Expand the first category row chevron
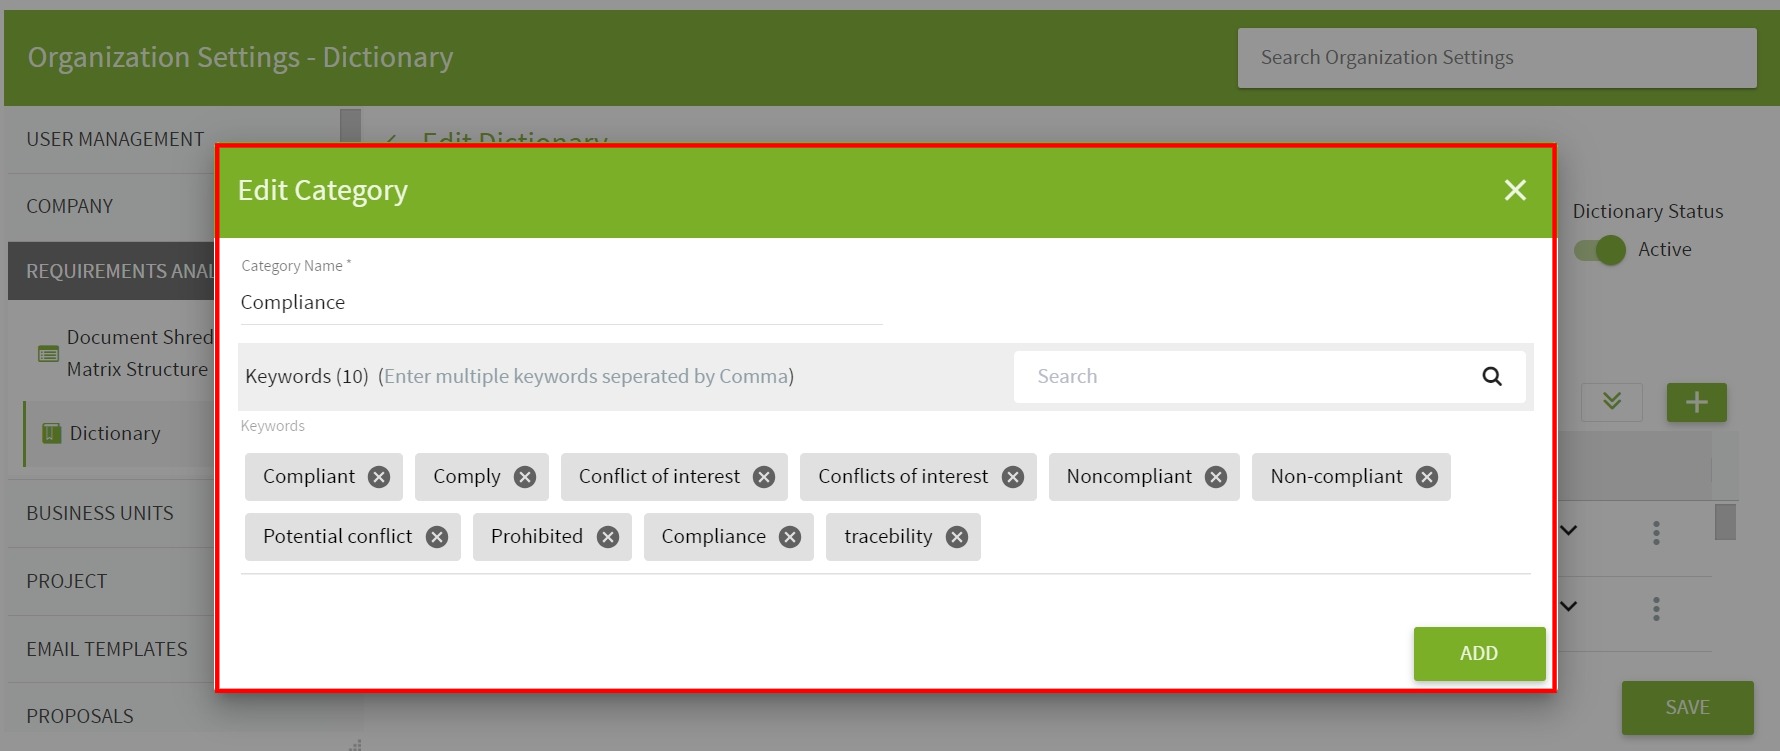Screen dimensions: 1780x751 pyautogui.click(x=1568, y=530)
